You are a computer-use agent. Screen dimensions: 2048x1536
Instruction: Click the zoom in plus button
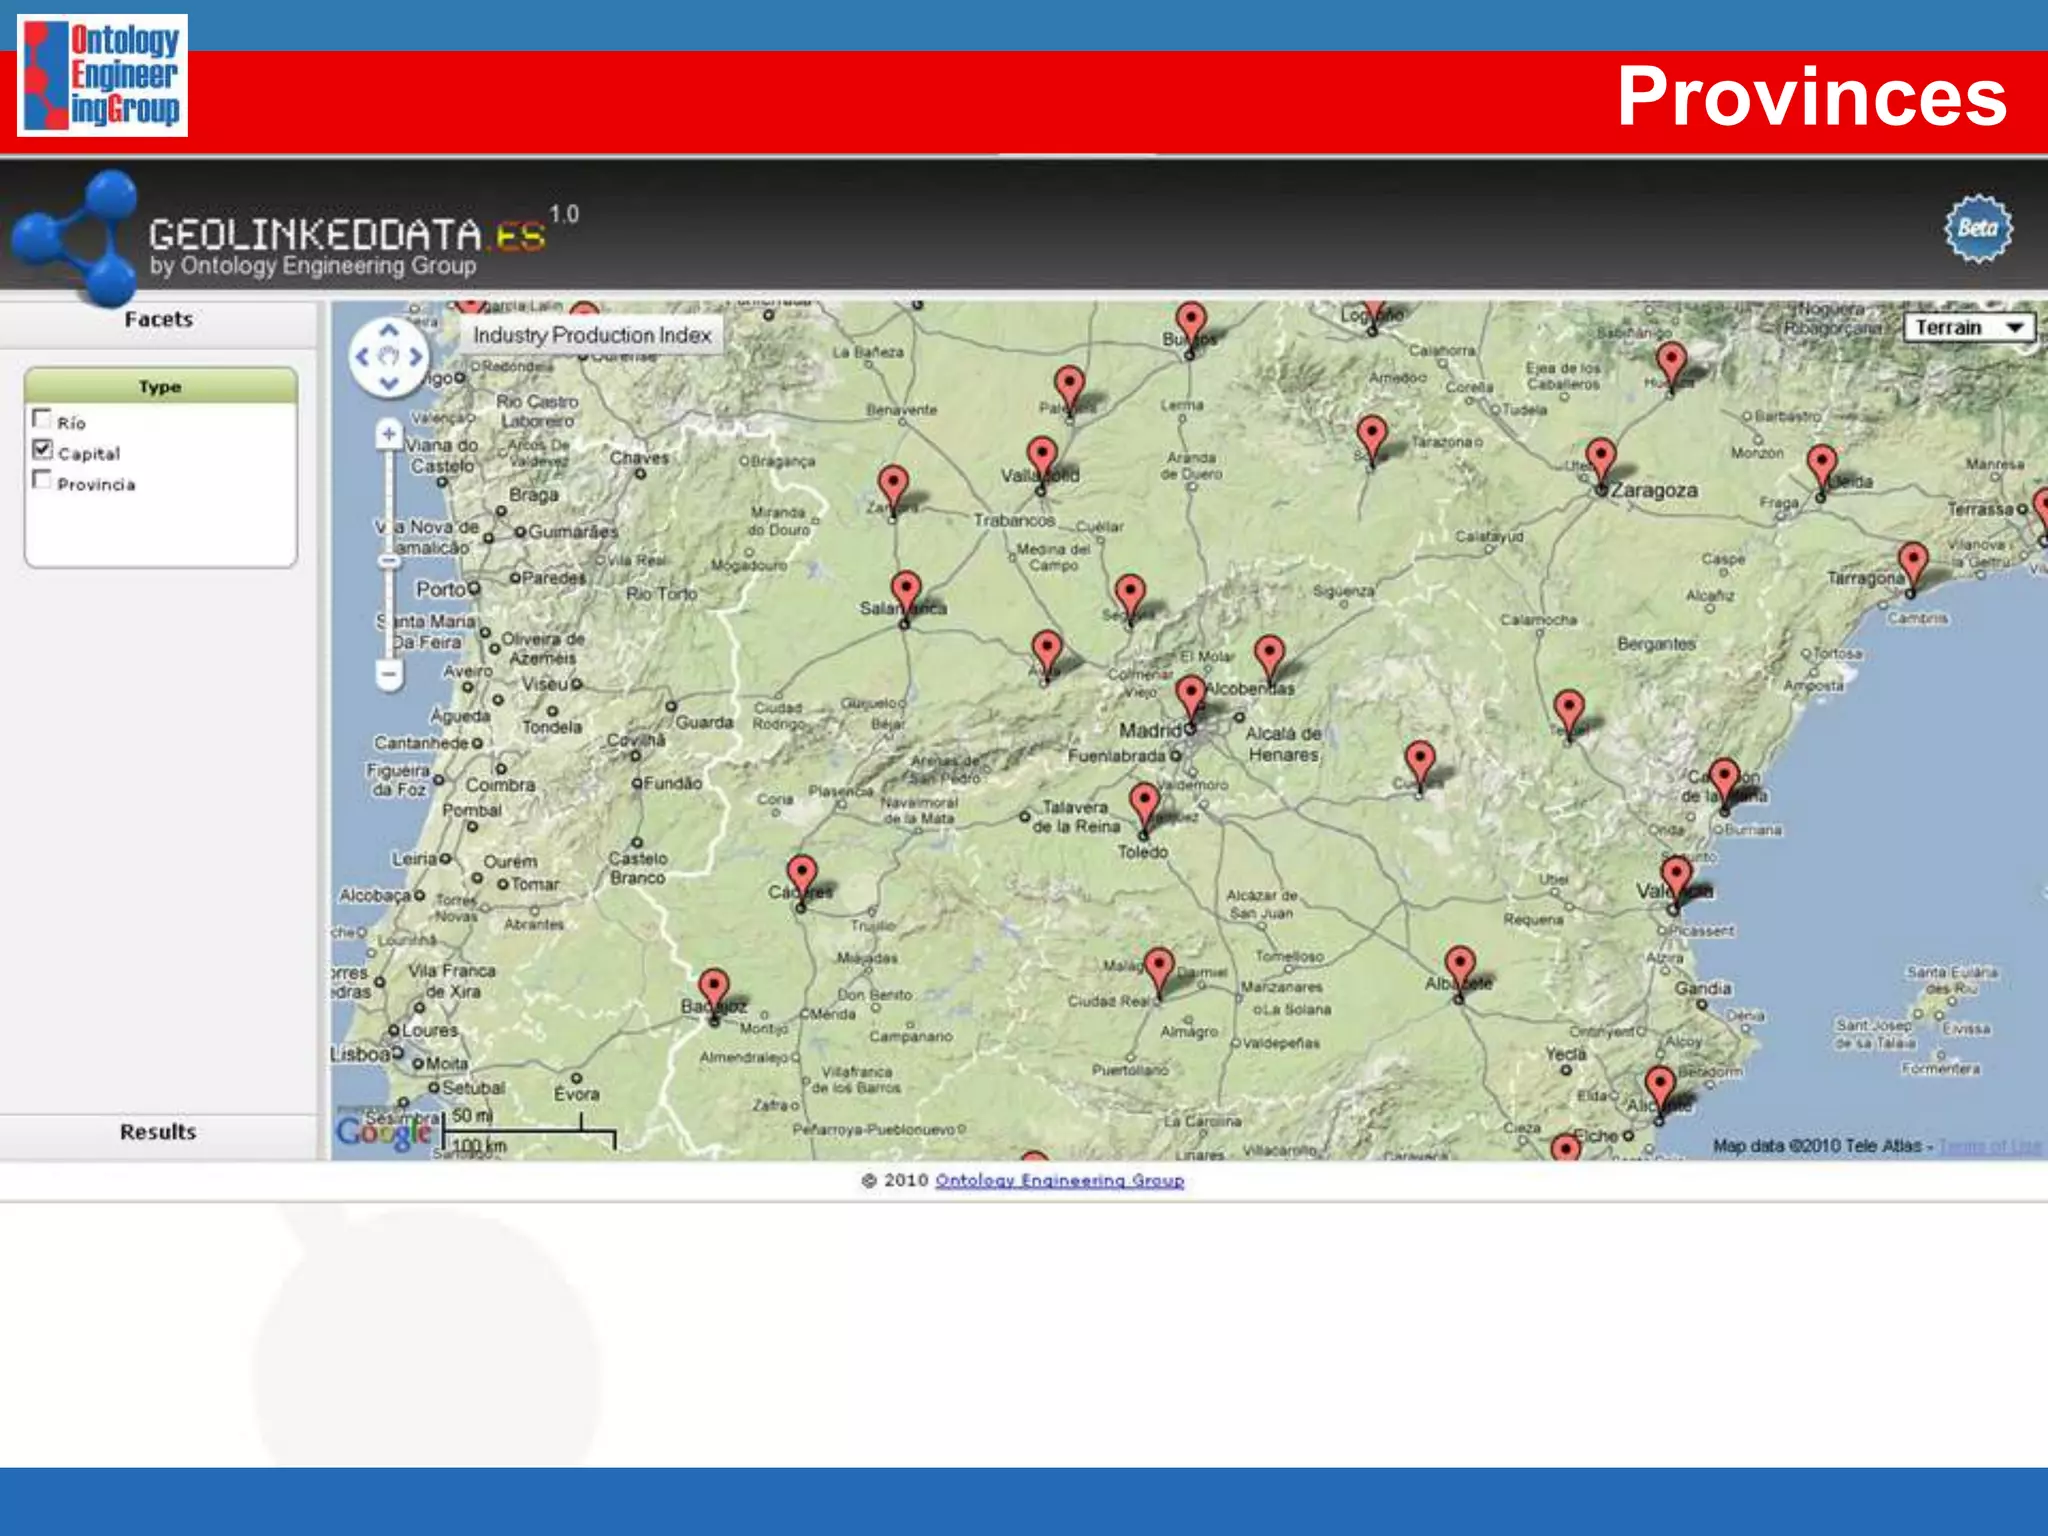[x=389, y=434]
